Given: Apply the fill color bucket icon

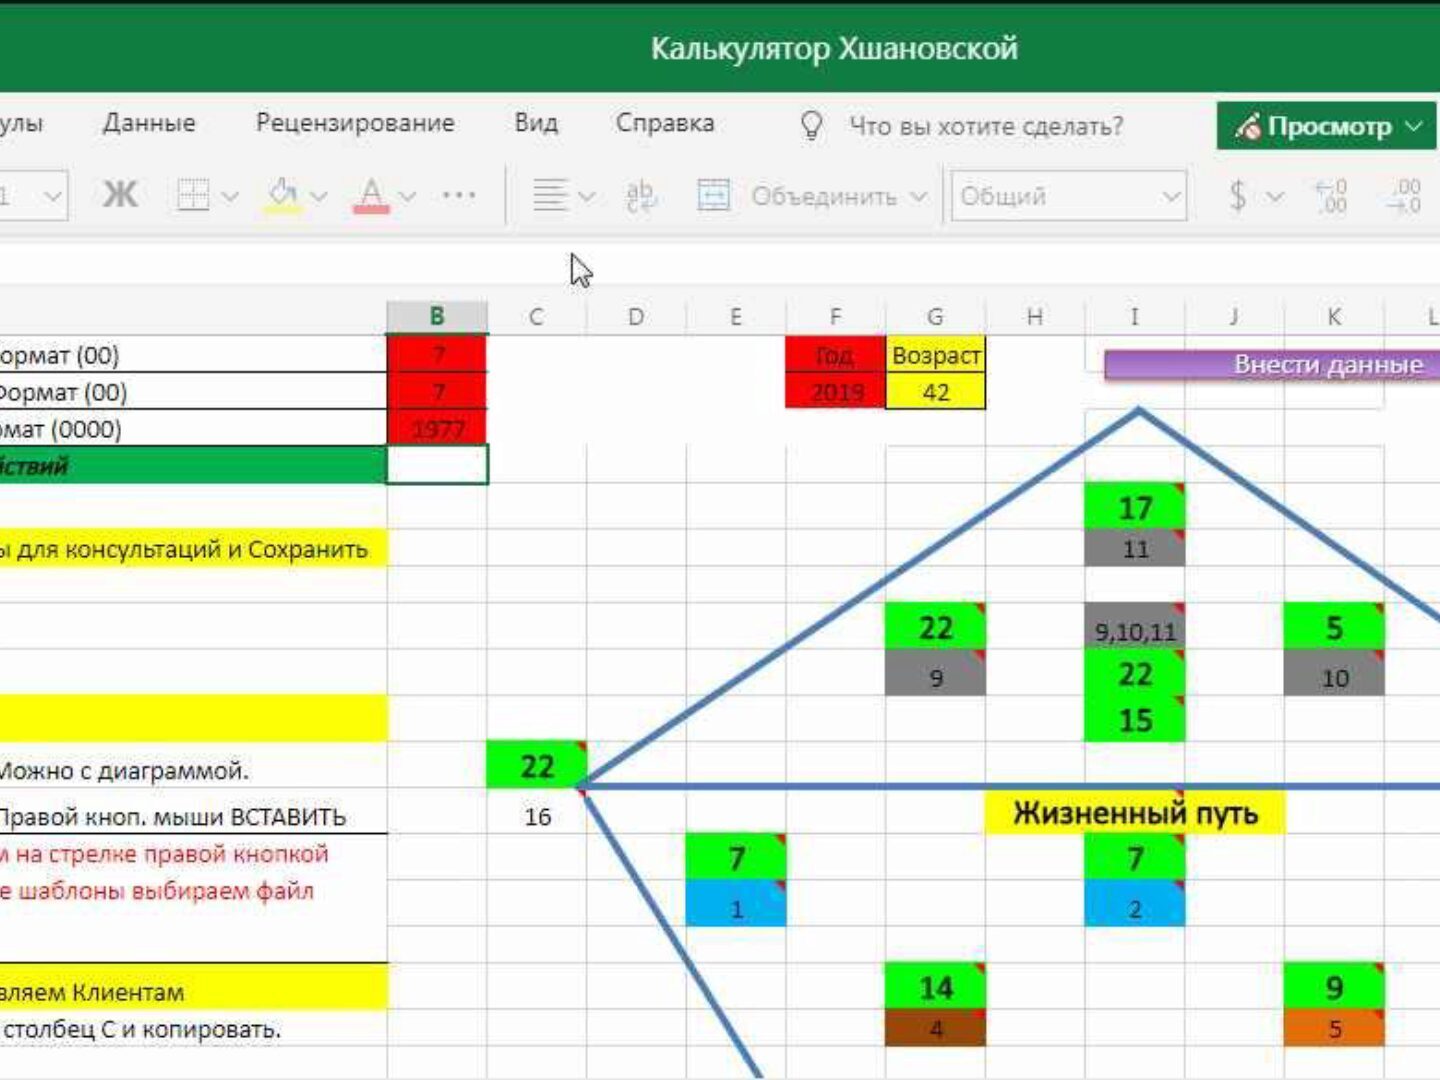Looking at the screenshot, I should click(x=283, y=195).
